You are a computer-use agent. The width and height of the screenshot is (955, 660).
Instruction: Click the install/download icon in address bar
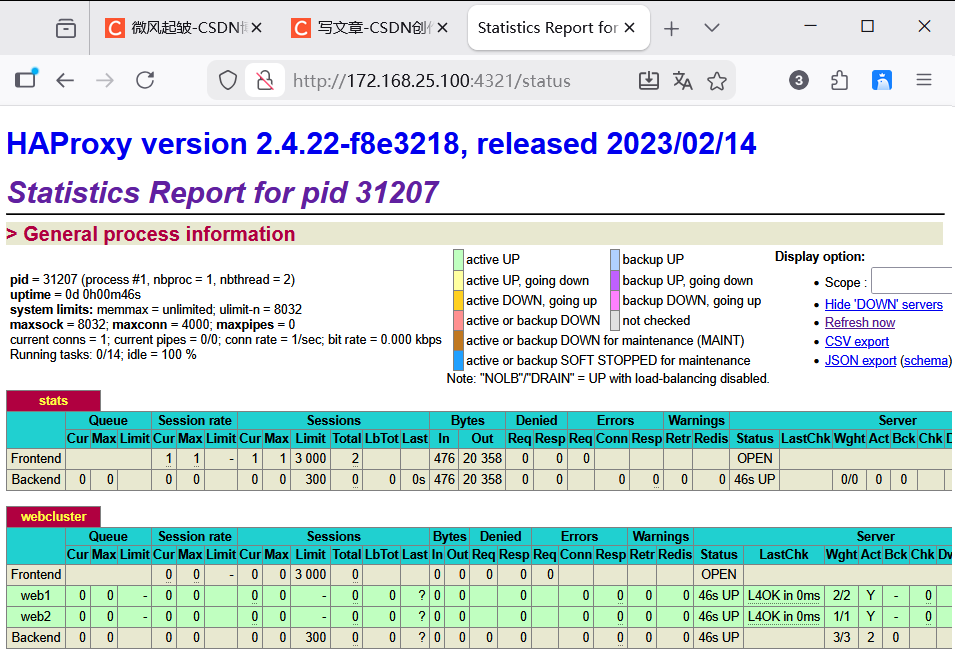point(649,80)
